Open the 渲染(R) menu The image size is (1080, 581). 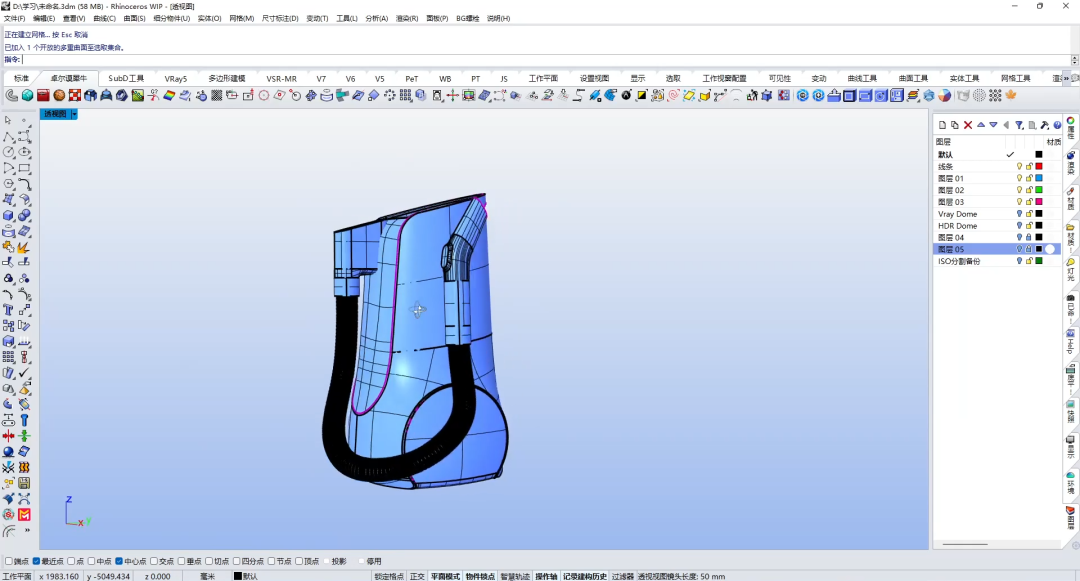(406, 19)
